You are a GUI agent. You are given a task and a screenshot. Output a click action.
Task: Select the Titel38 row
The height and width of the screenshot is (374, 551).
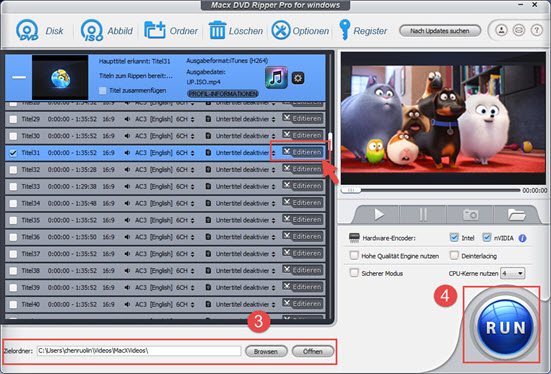(165, 271)
